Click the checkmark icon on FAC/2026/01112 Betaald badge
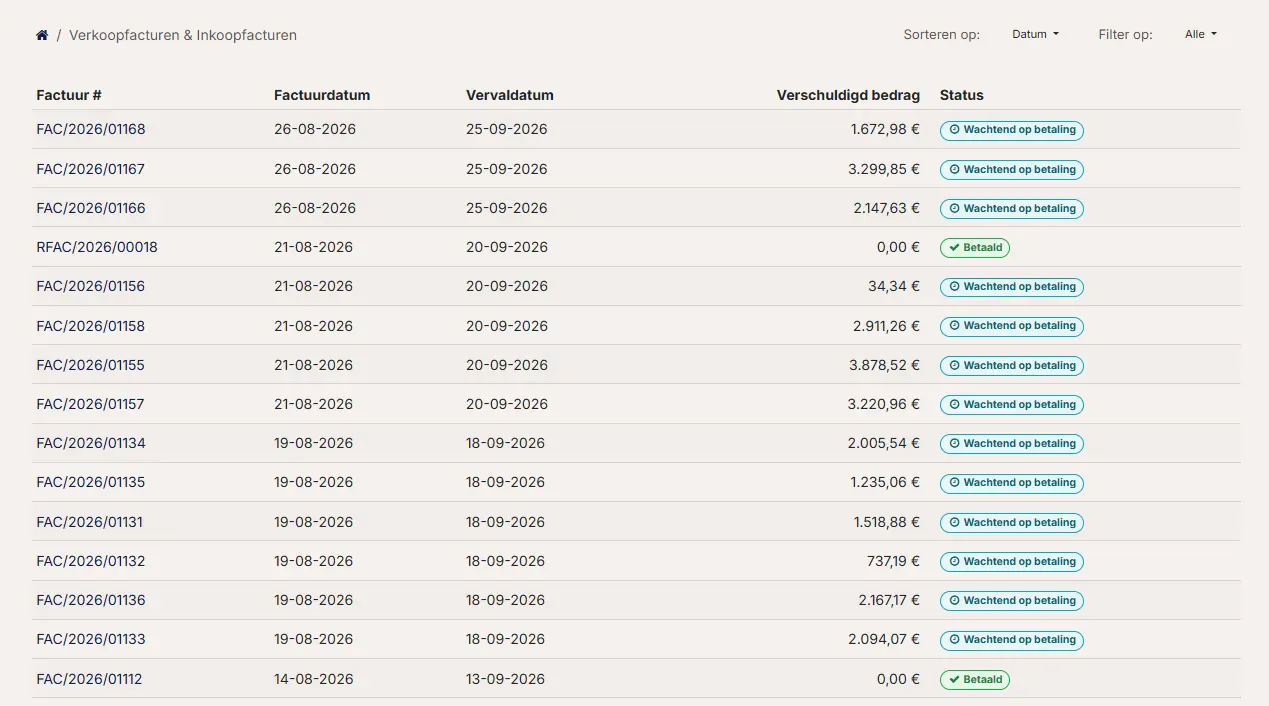Screen dimensions: 1269x706 click(x=954, y=680)
